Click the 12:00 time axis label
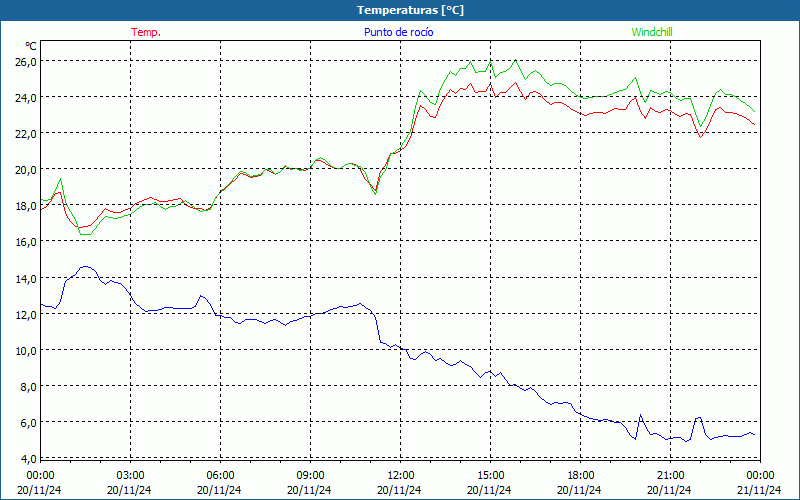The height and width of the screenshot is (500, 800). pyautogui.click(x=401, y=476)
